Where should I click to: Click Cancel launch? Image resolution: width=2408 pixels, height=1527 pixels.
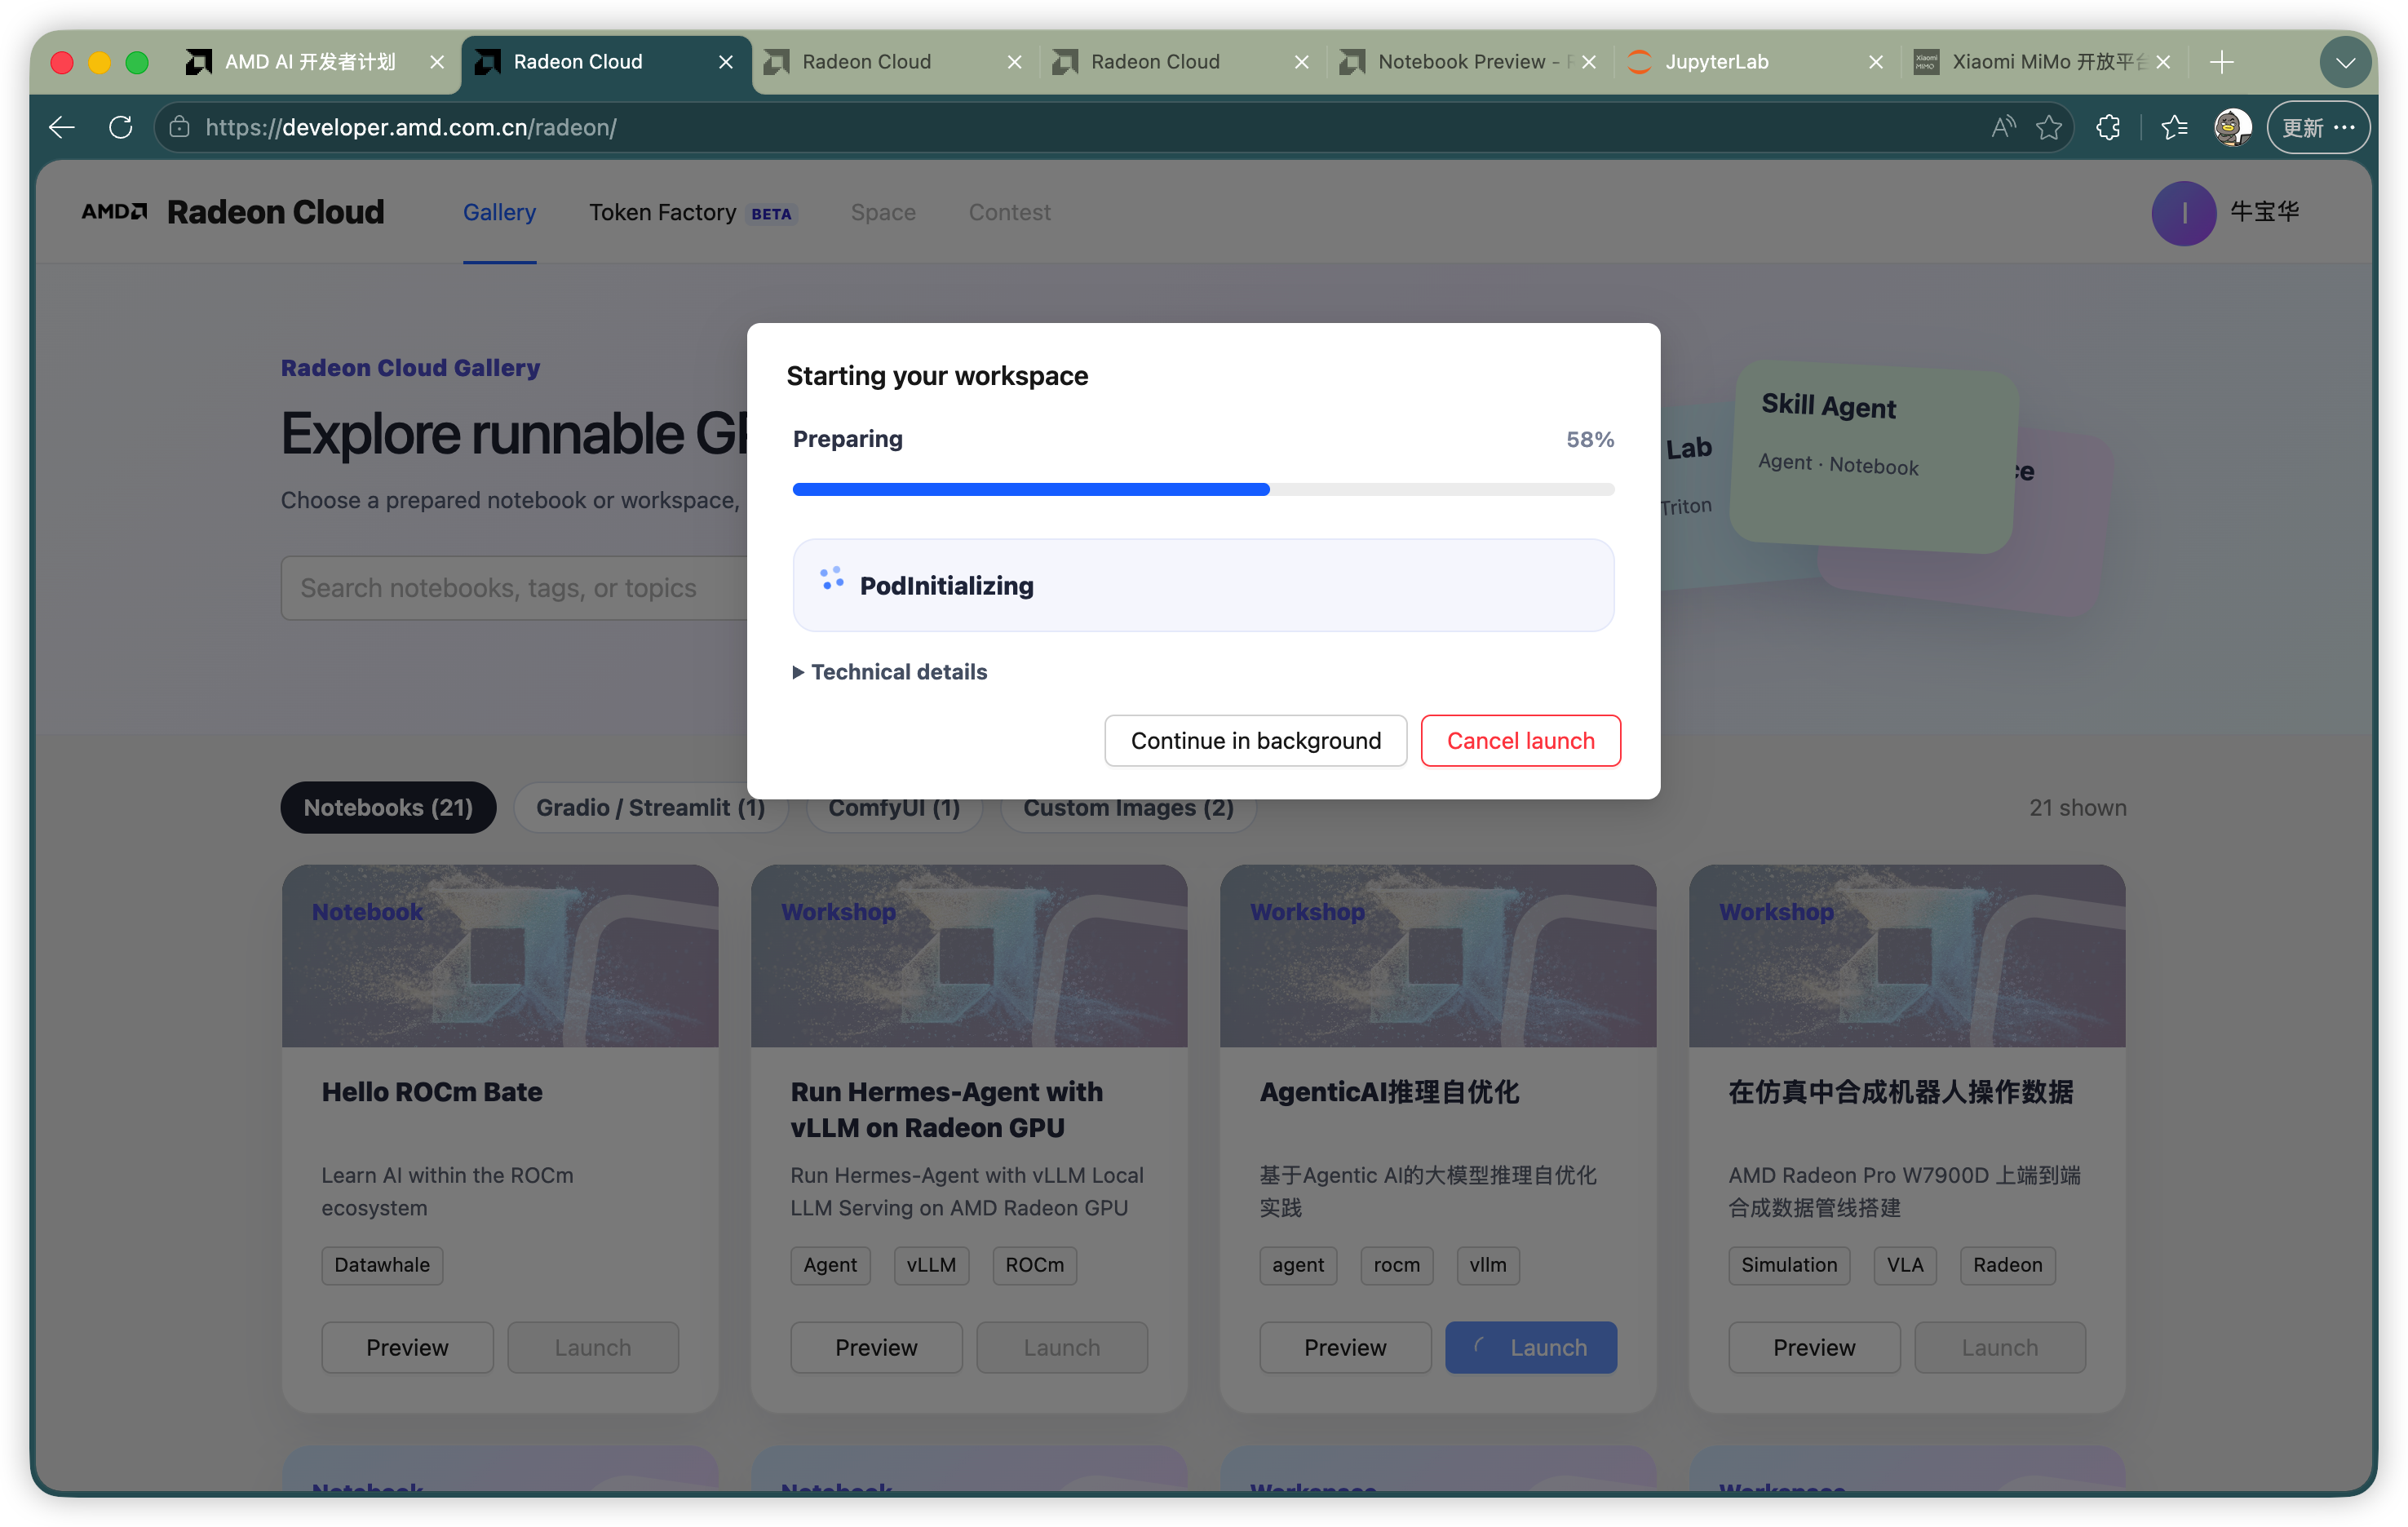point(1520,741)
